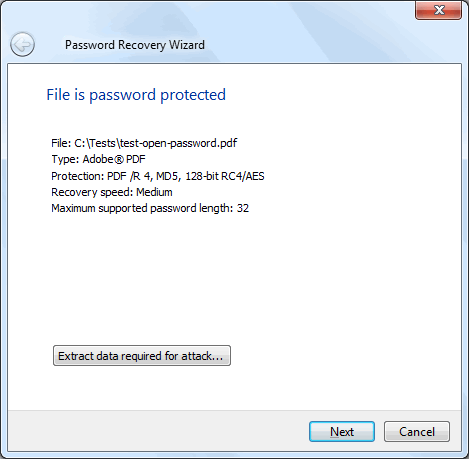Click the 128-bit RC4/AES encryption text

tap(225, 176)
